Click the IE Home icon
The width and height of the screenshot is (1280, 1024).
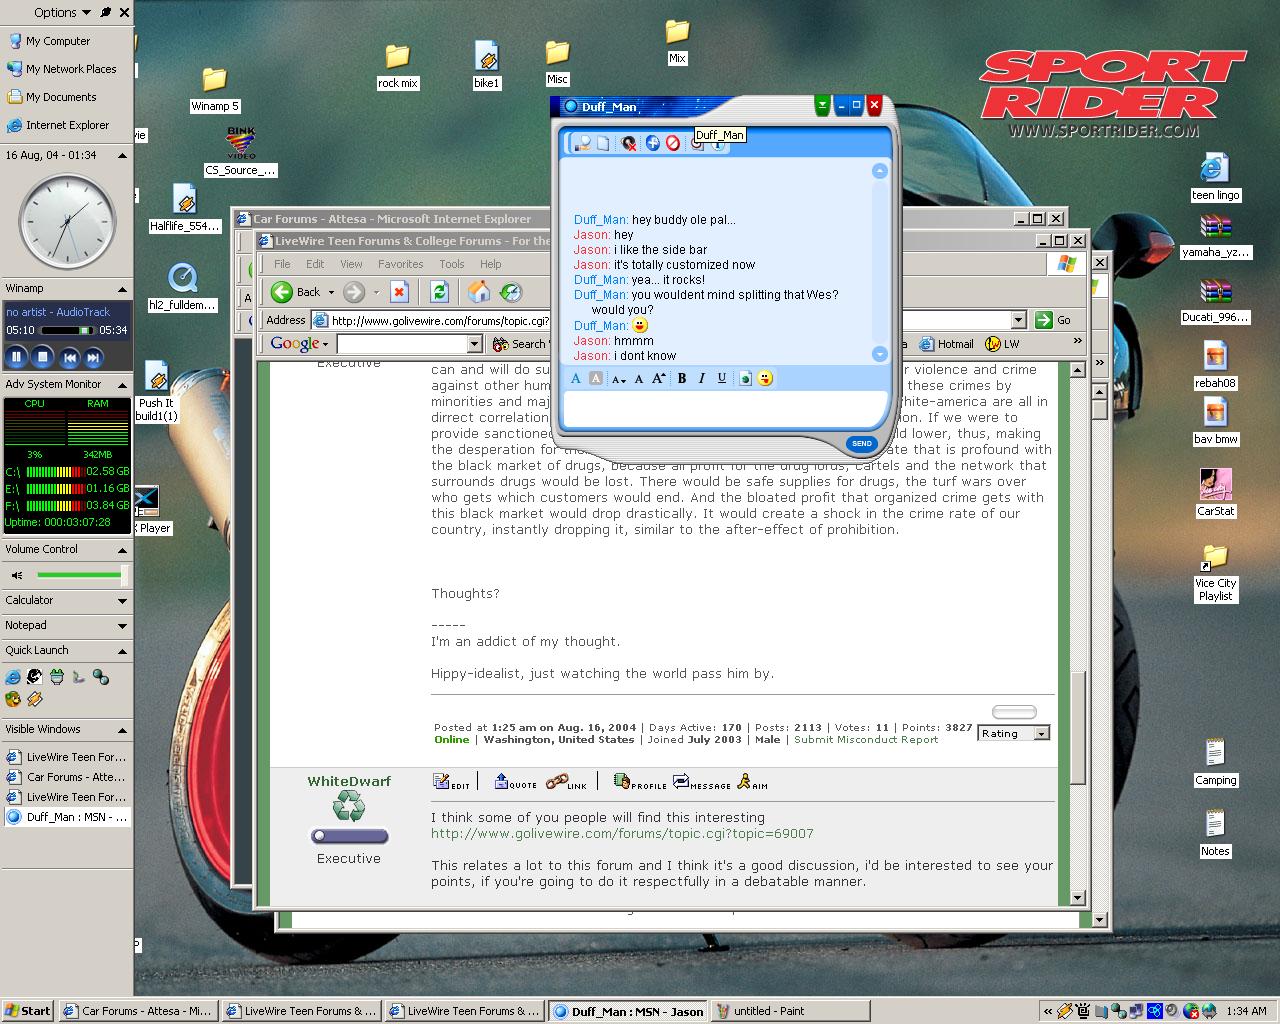pos(479,292)
